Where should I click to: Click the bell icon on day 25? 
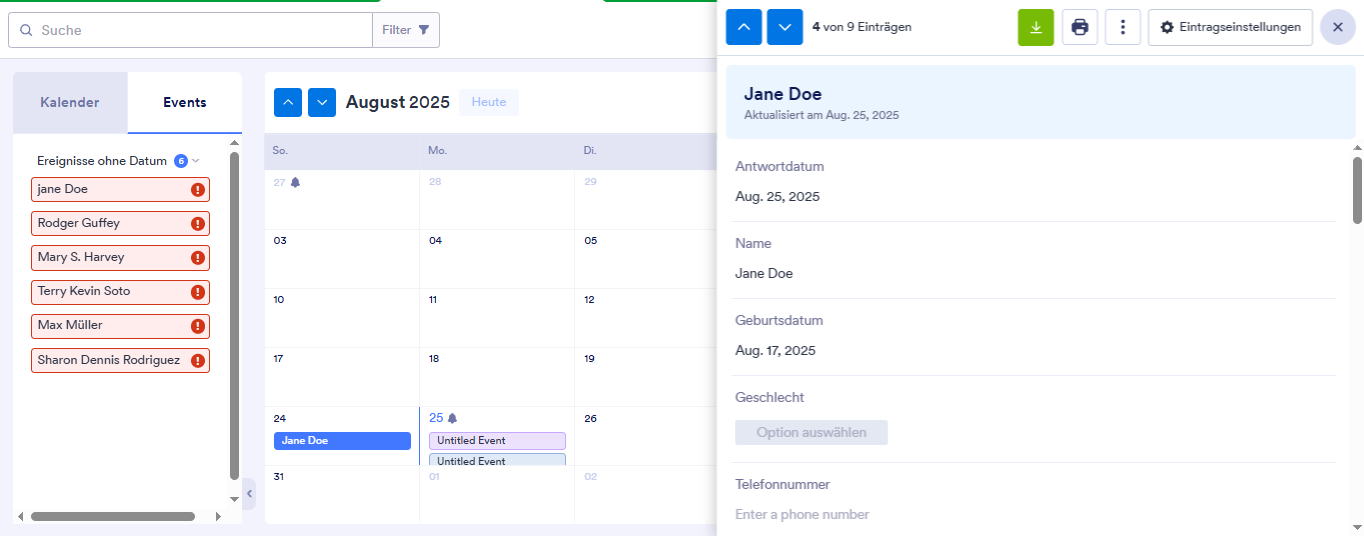point(452,418)
